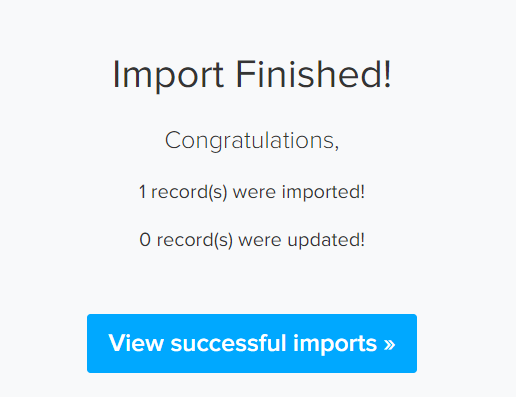Click the word successful on the blue button
Viewport: 516px width, 397px height.
coord(229,343)
